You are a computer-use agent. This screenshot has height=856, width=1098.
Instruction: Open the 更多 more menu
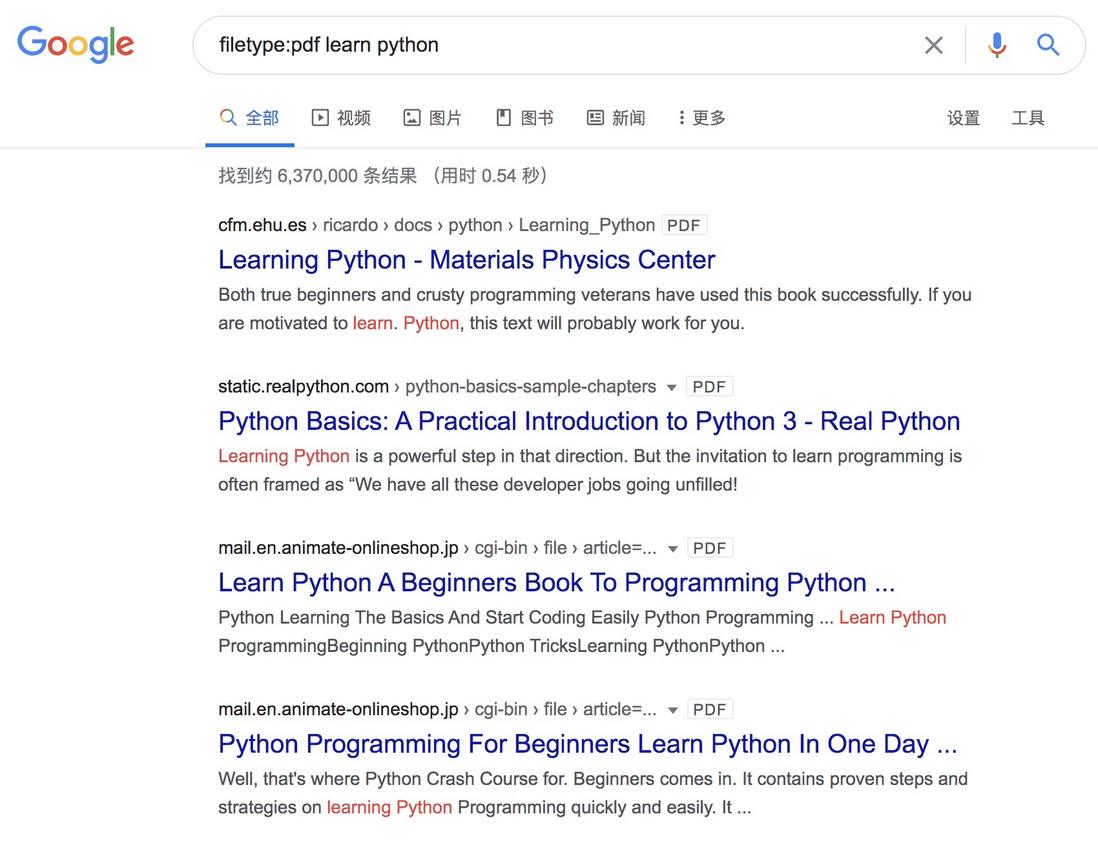click(702, 118)
